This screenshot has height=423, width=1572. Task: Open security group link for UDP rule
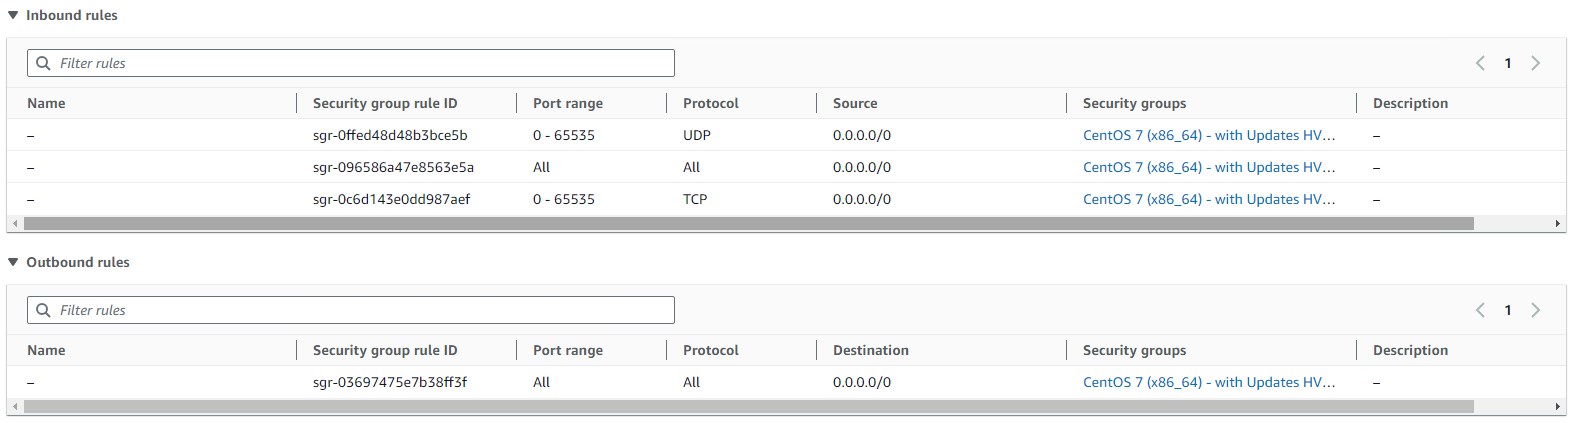[1209, 135]
